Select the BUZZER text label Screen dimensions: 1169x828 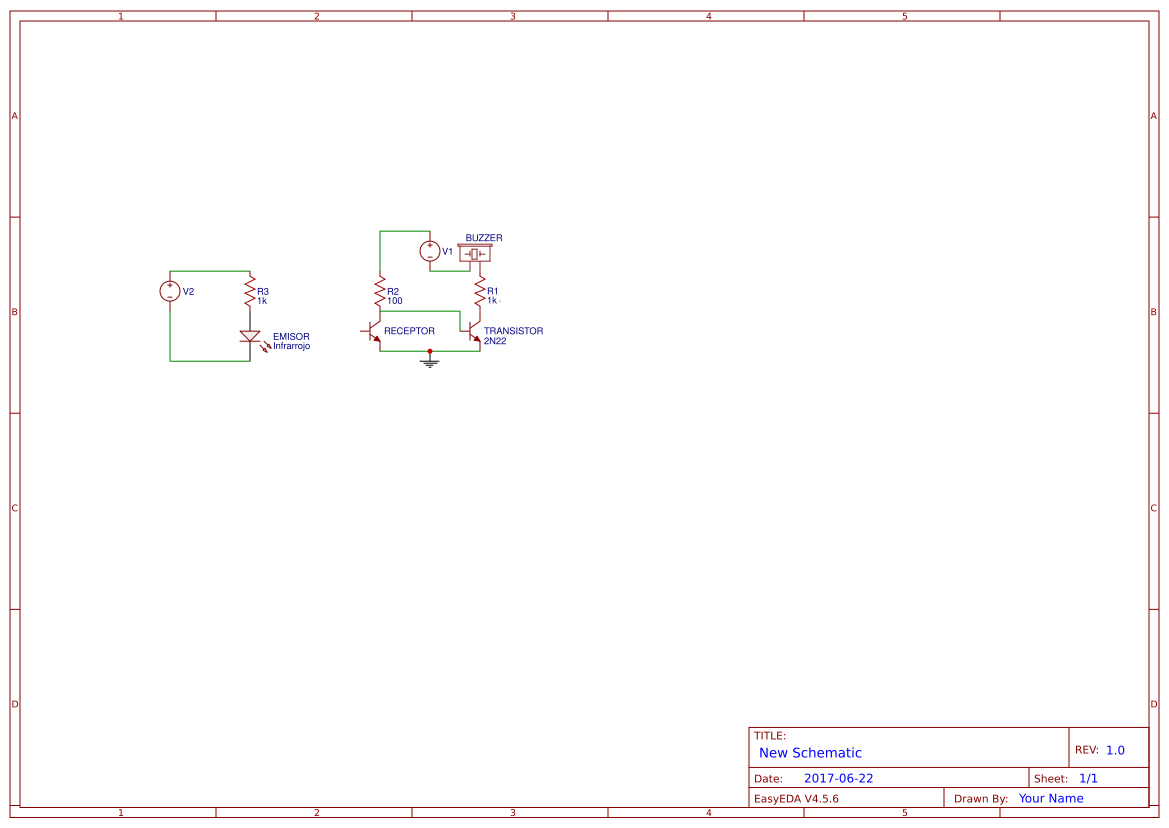click(x=484, y=237)
